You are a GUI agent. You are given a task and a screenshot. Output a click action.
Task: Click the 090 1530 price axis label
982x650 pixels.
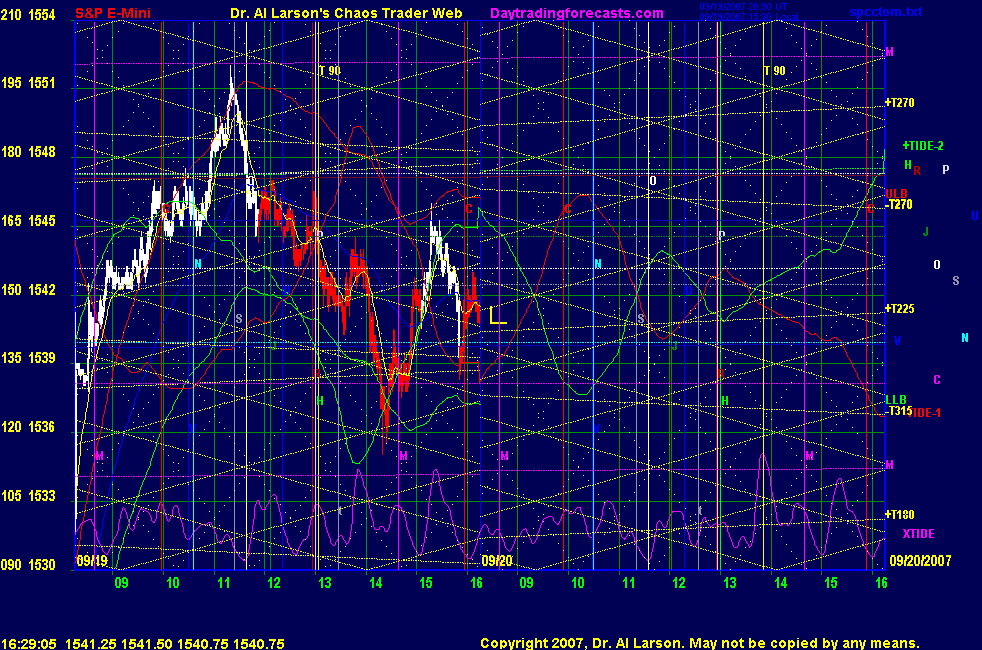coord(28,565)
